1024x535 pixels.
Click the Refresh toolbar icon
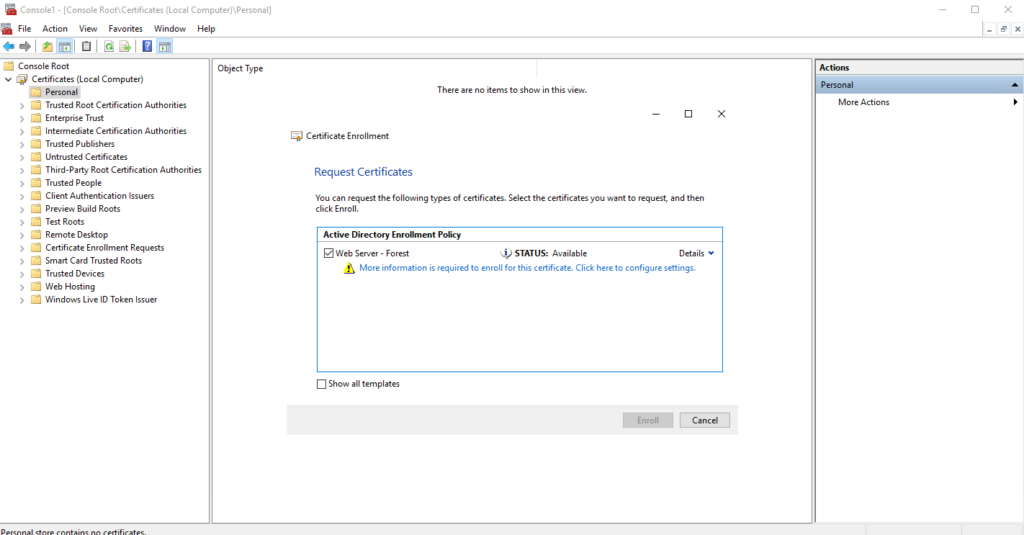pos(108,47)
